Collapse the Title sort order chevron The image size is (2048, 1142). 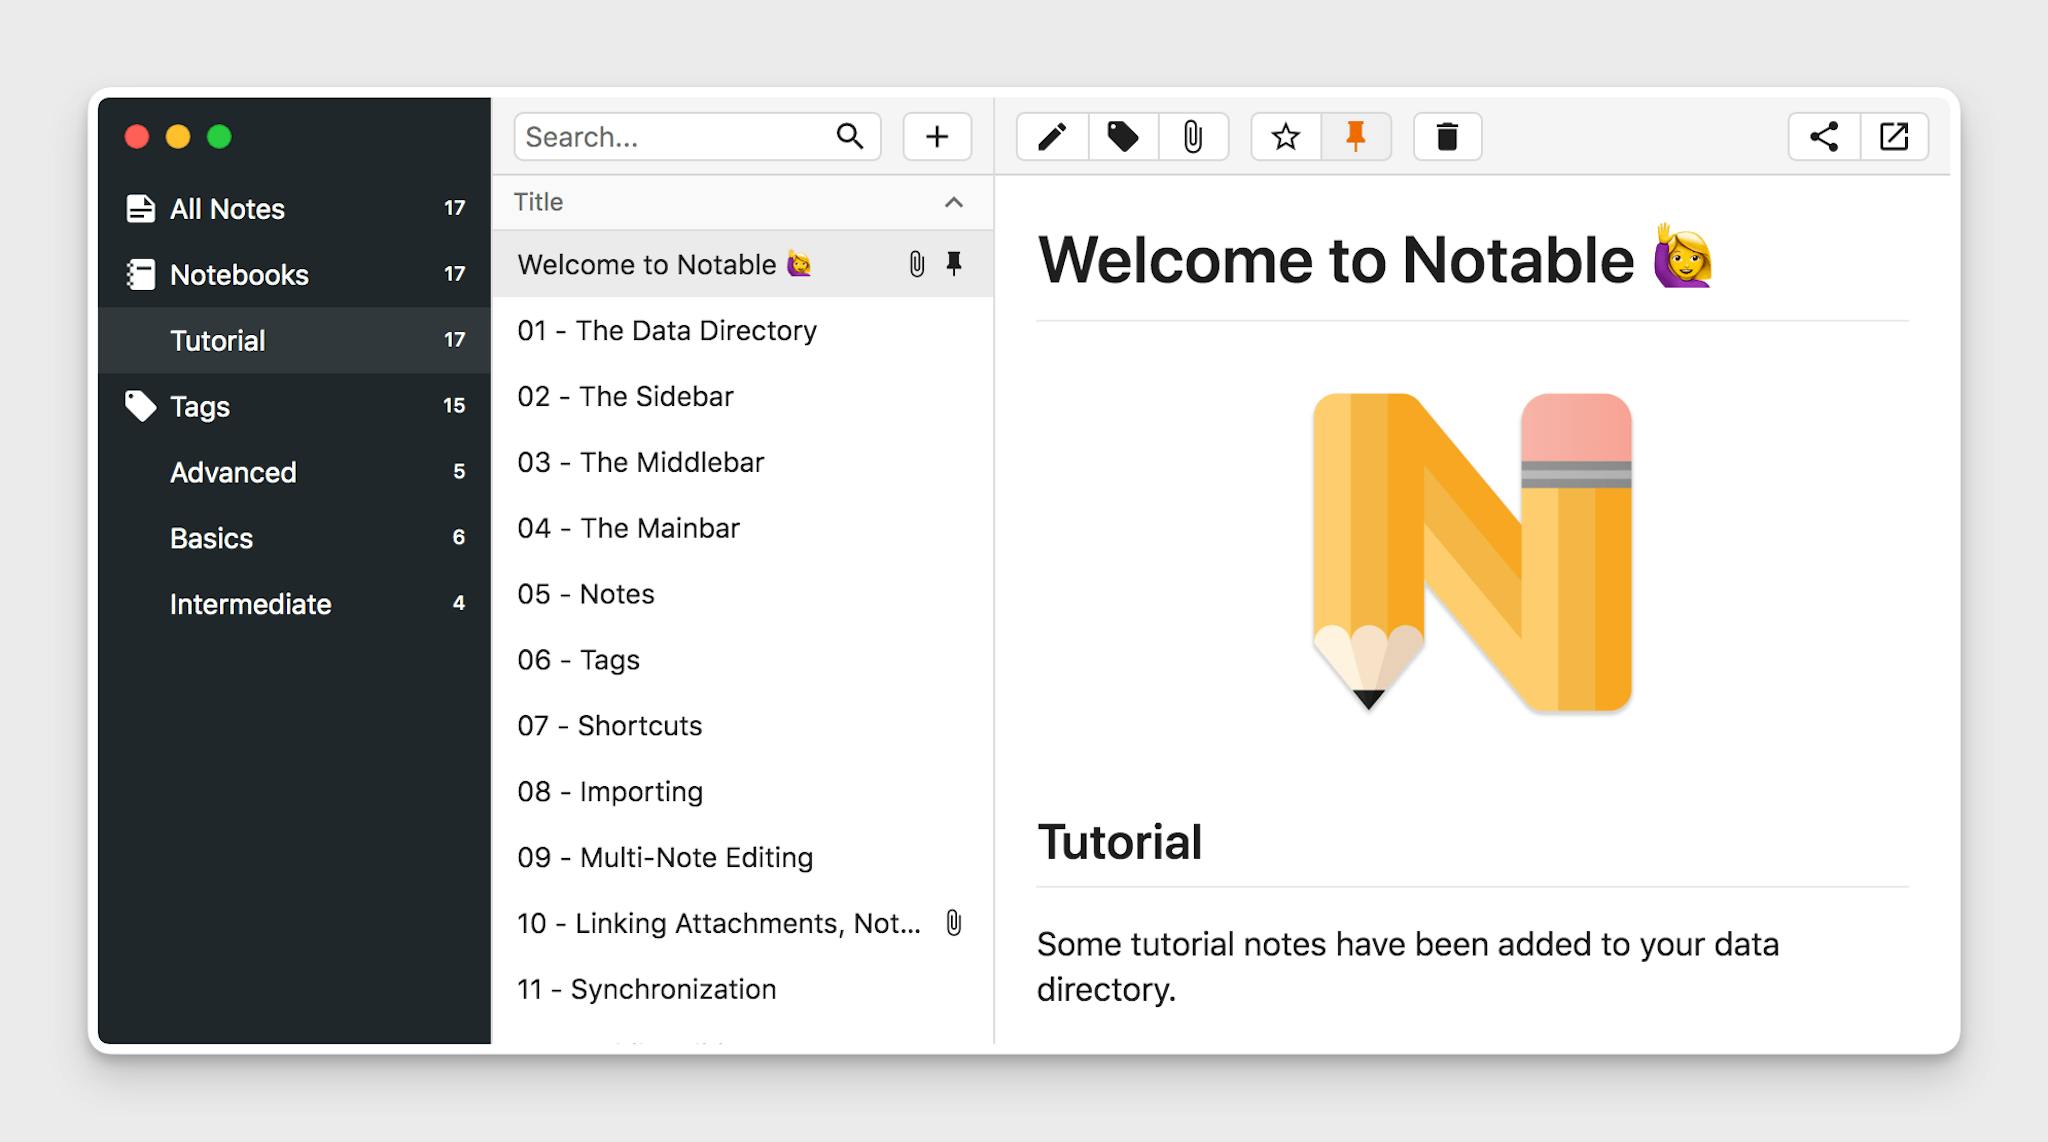coord(952,202)
